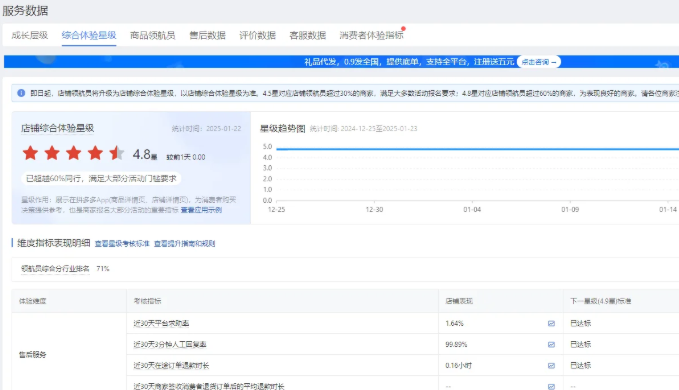
Task: Click the 已达标 status in the 1.64% row
Action: click(581, 323)
